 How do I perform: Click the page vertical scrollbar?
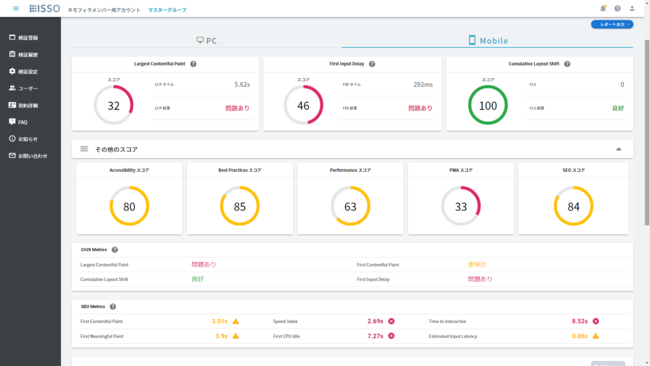point(647,133)
